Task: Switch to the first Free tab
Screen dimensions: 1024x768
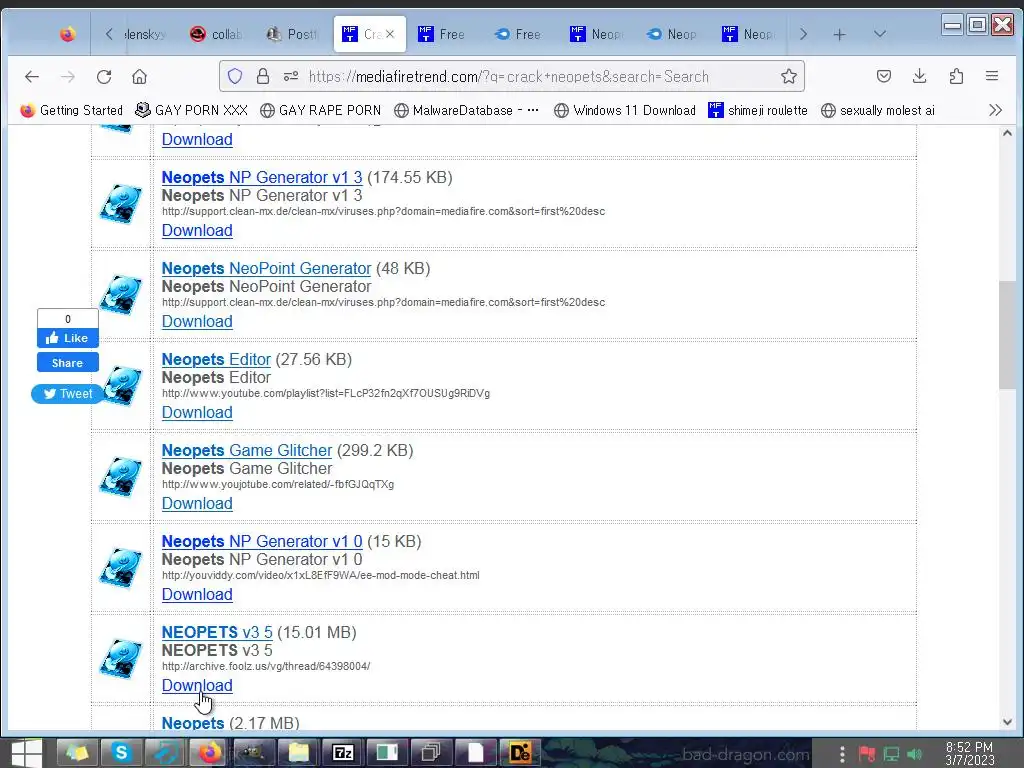Action: pos(444,34)
